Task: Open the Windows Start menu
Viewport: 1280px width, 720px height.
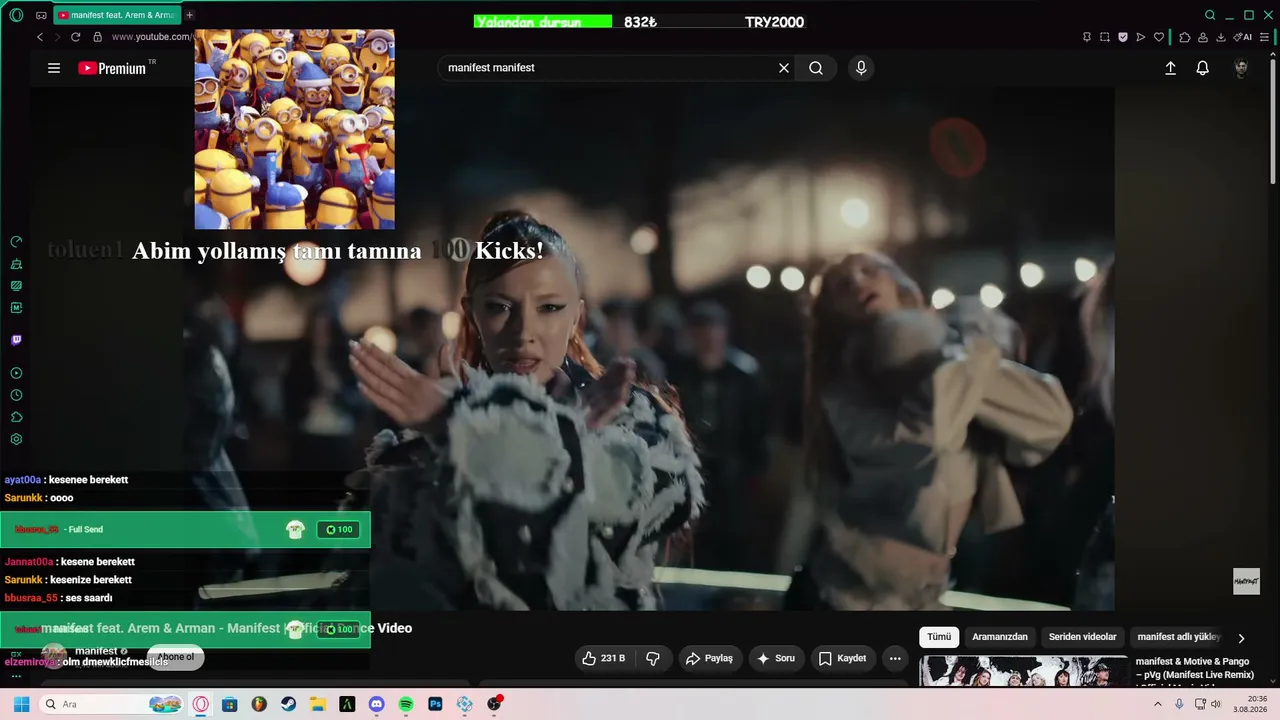Action: pyautogui.click(x=21, y=704)
